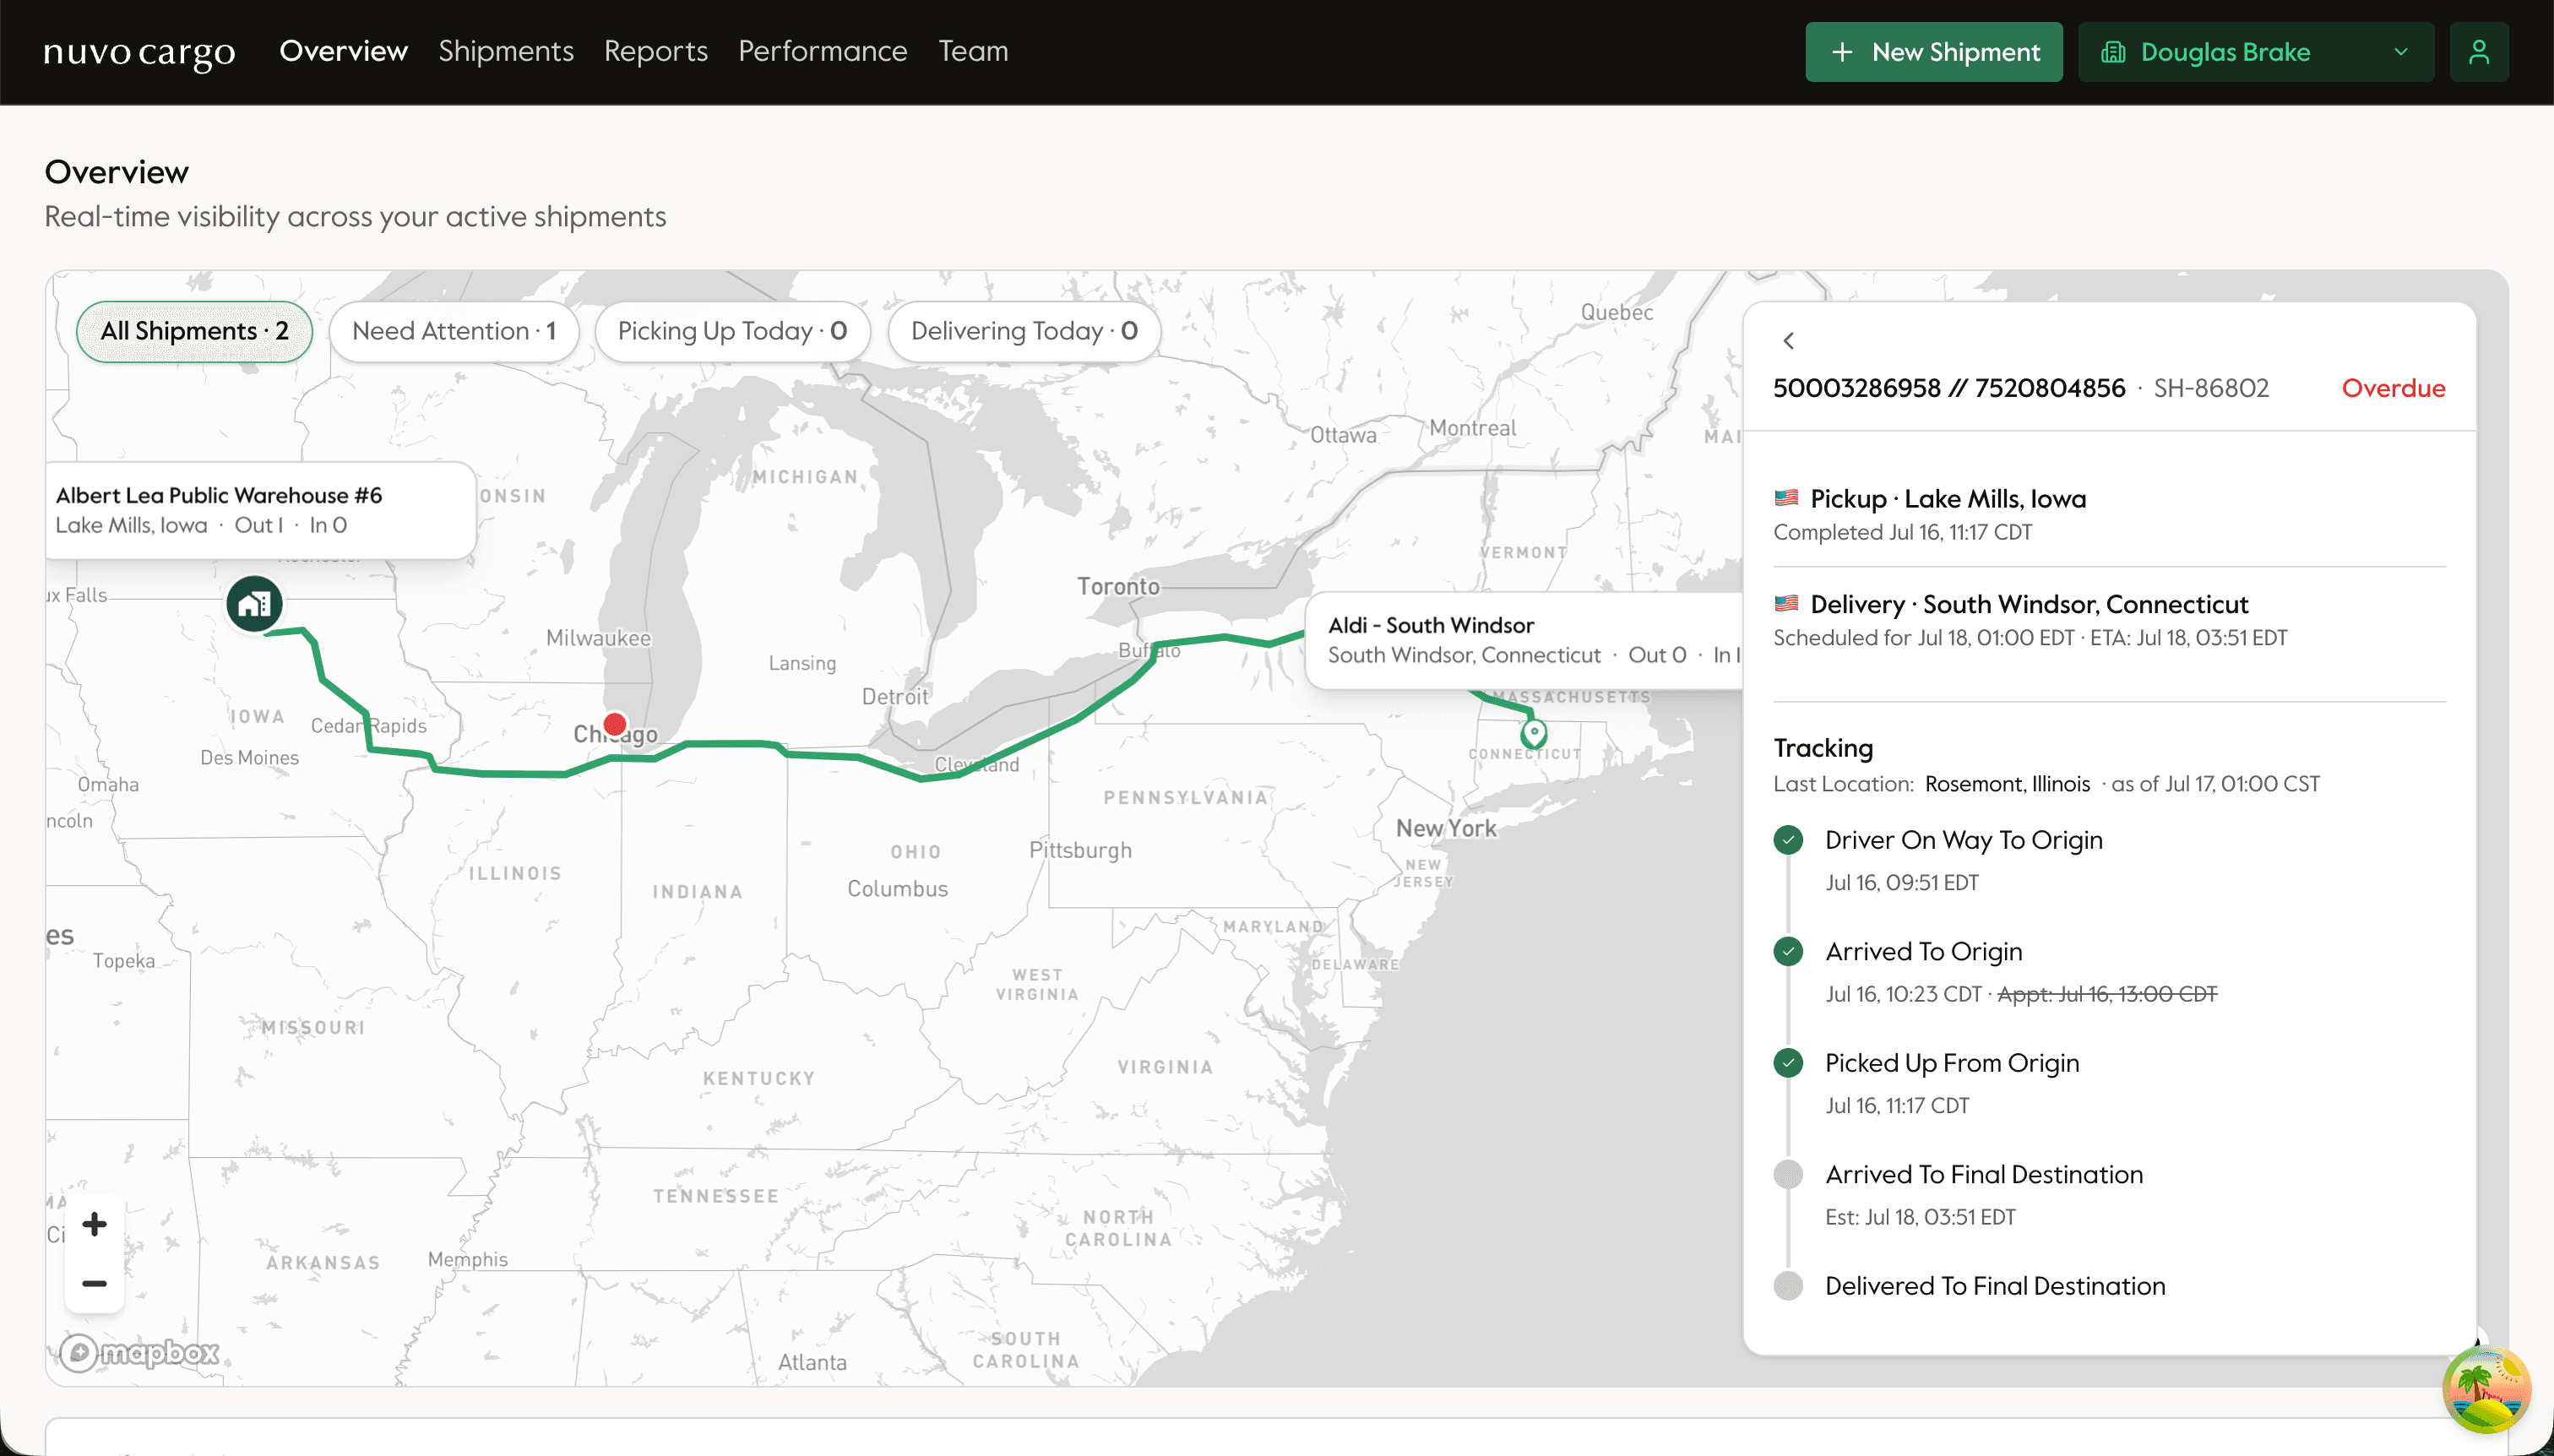This screenshot has width=2554, height=1456.
Task: Click the Tracking section heading
Action: (1823, 748)
